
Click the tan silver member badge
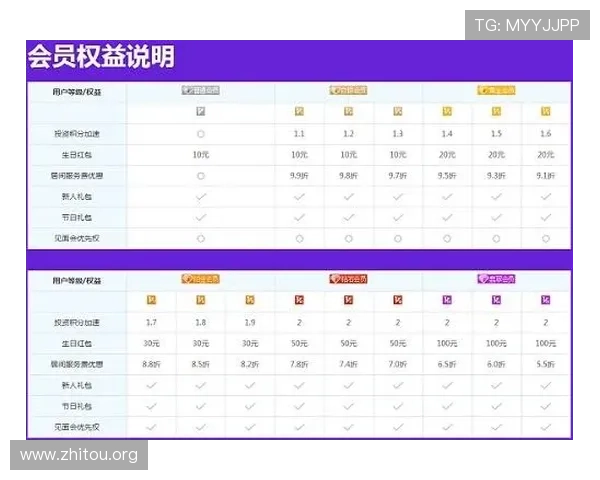tap(348, 90)
